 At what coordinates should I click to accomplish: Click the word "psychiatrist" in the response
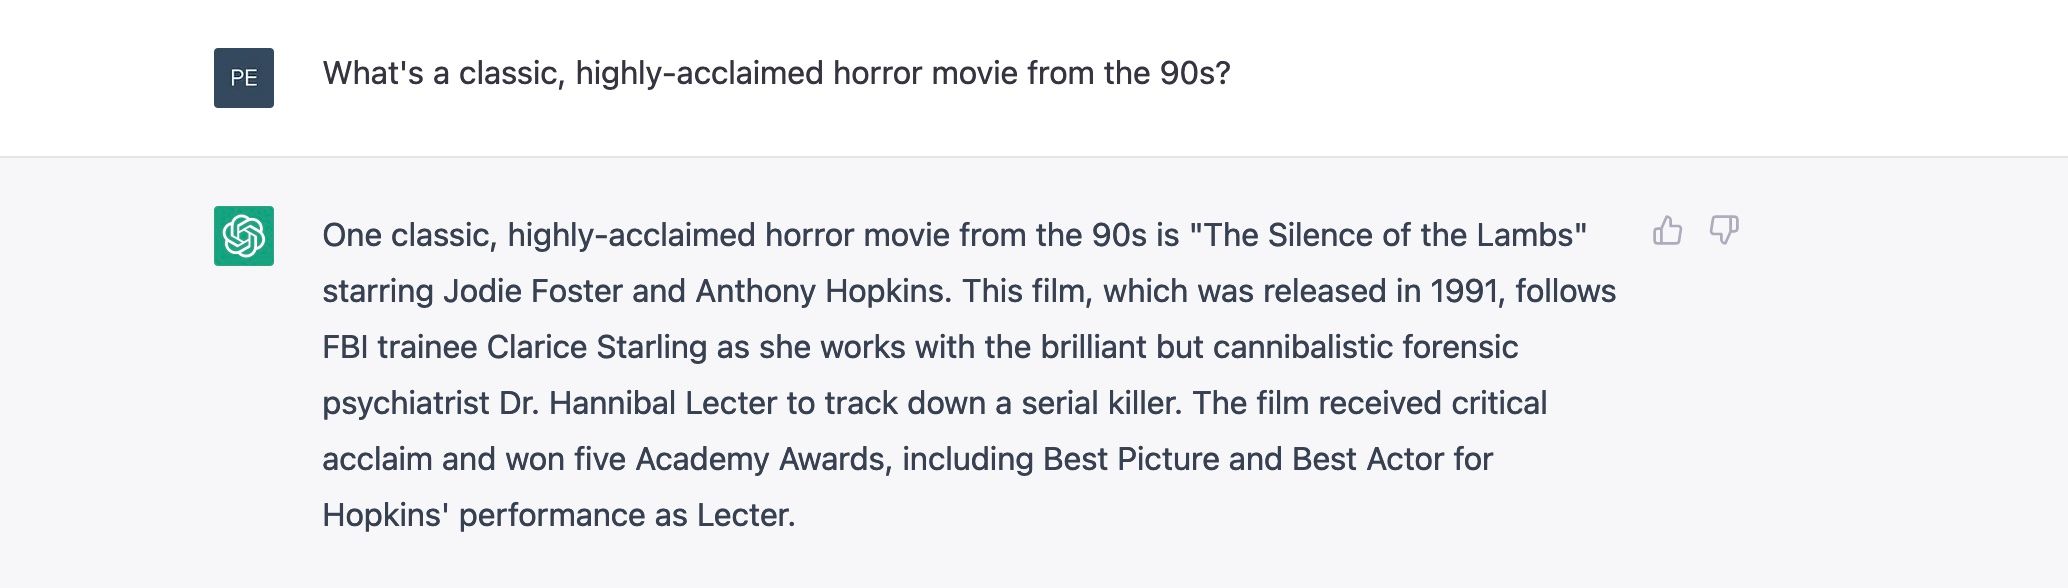coord(406,403)
